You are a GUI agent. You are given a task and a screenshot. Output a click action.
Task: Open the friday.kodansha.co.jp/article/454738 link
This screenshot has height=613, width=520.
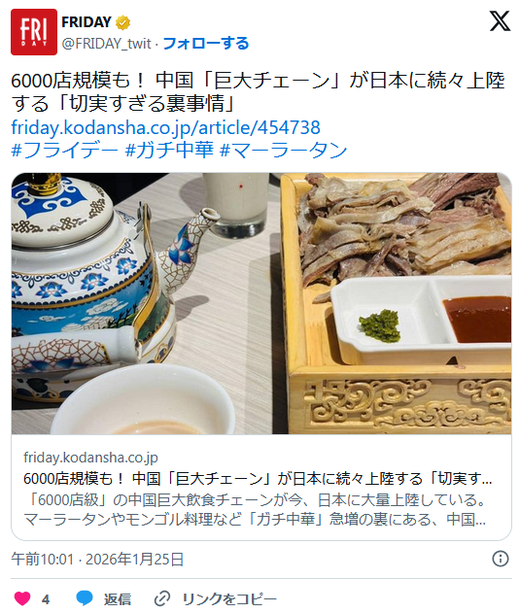pyautogui.click(x=166, y=127)
